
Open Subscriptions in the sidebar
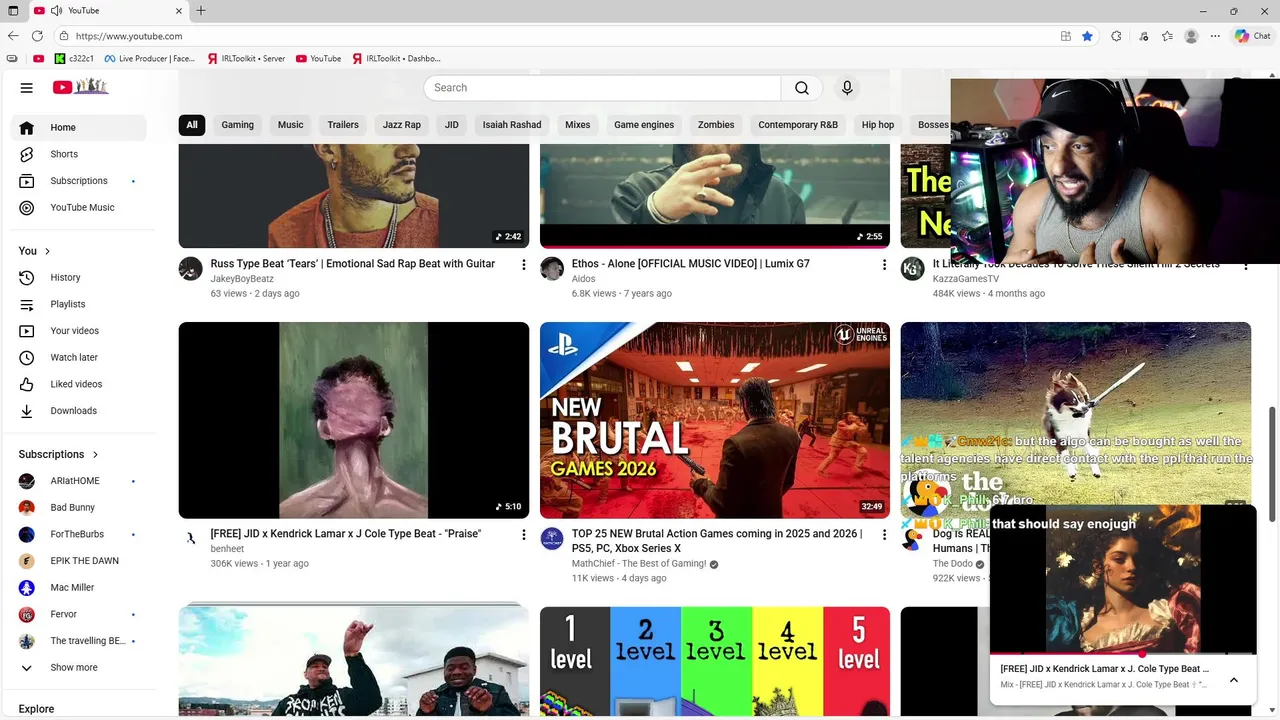point(79,181)
